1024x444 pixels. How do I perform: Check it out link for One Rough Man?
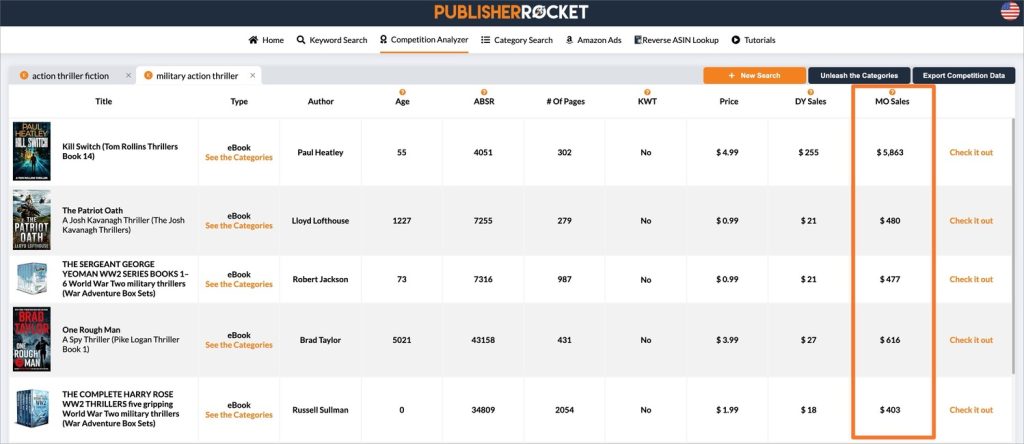click(x=971, y=340)
